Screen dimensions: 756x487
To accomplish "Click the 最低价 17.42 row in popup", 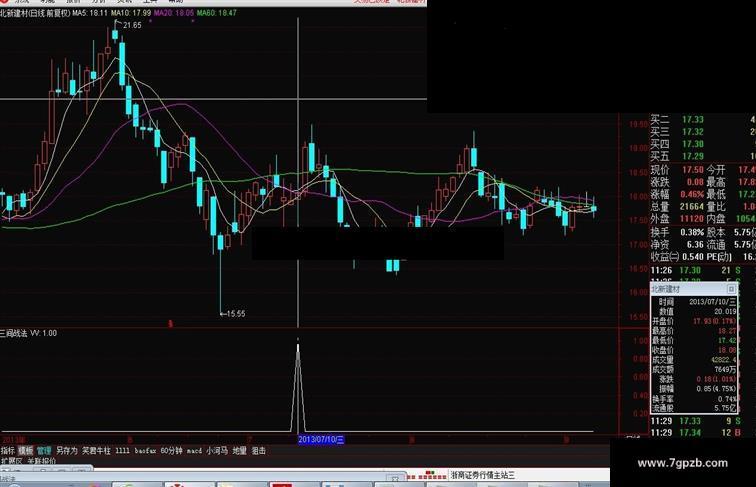I will coord(694,340).
